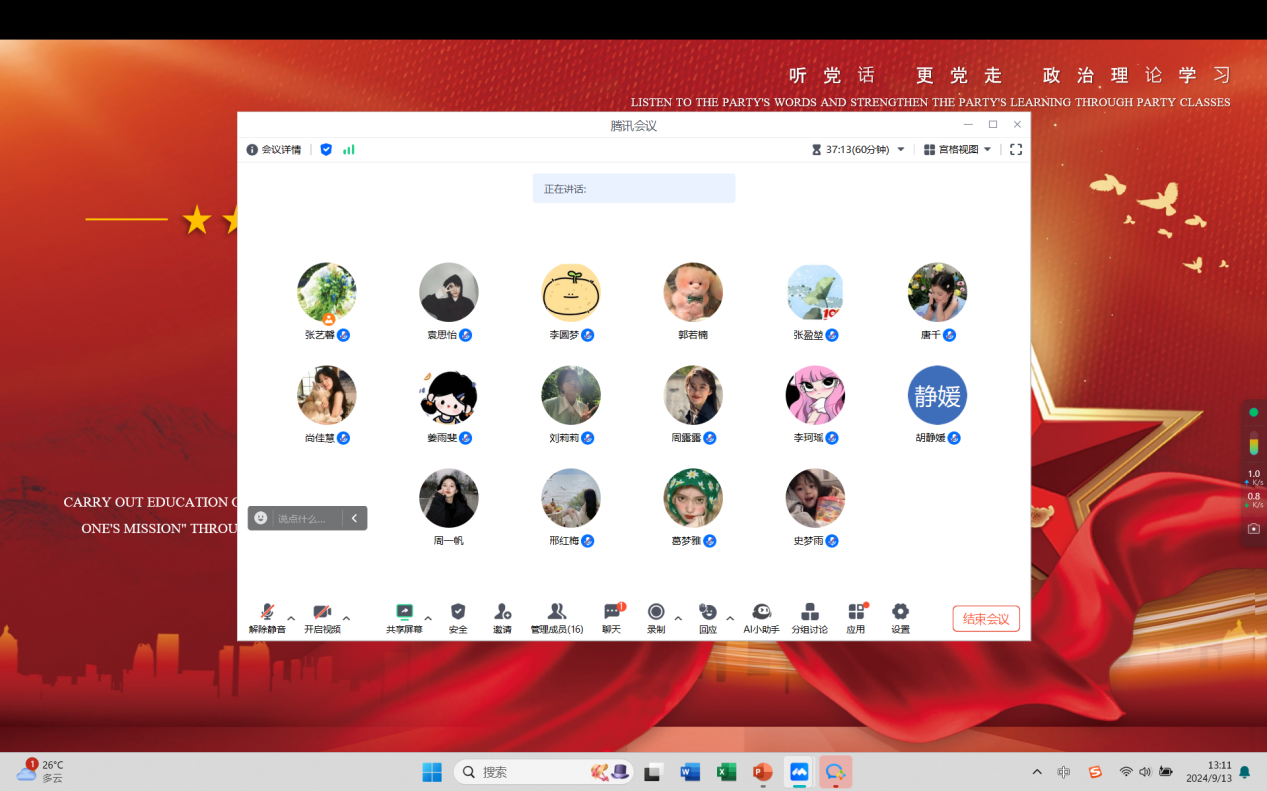Unmute microphone with 解除静音
Image resolution: width=1267 pixels, height=791 pixels.
click(x=267, y=613)
